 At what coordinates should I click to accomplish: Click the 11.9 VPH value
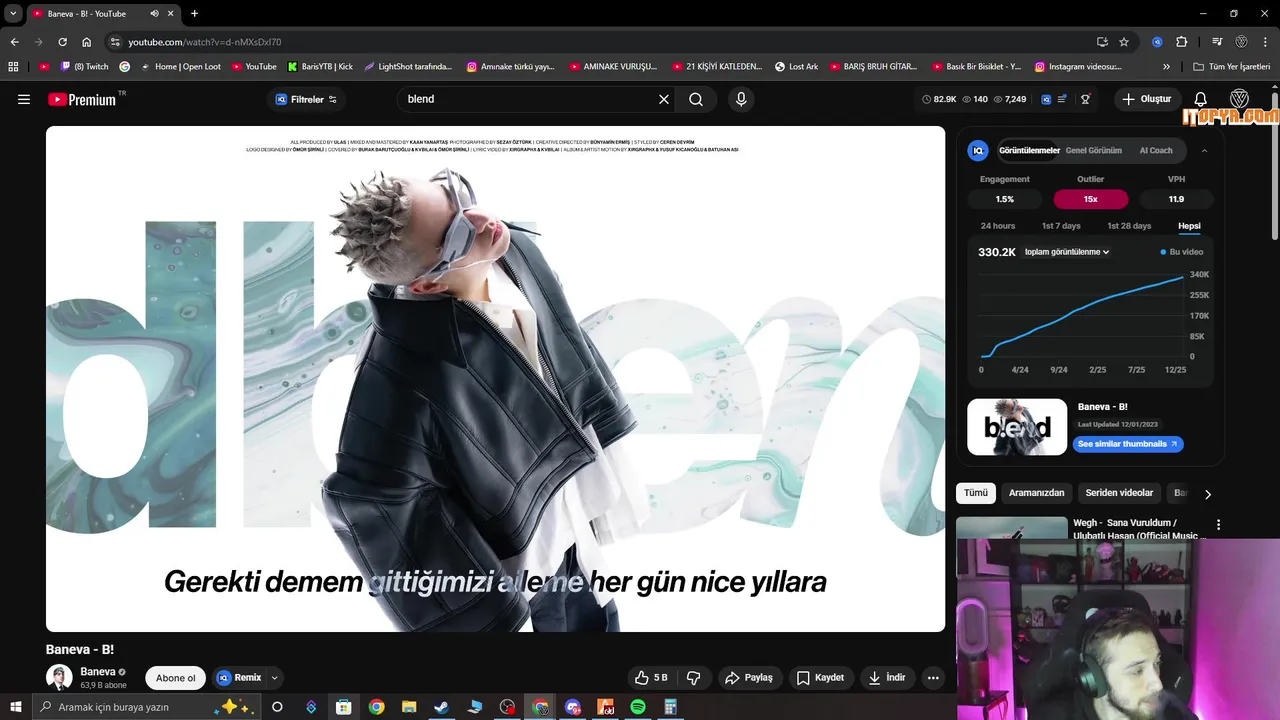[1176, 199]
